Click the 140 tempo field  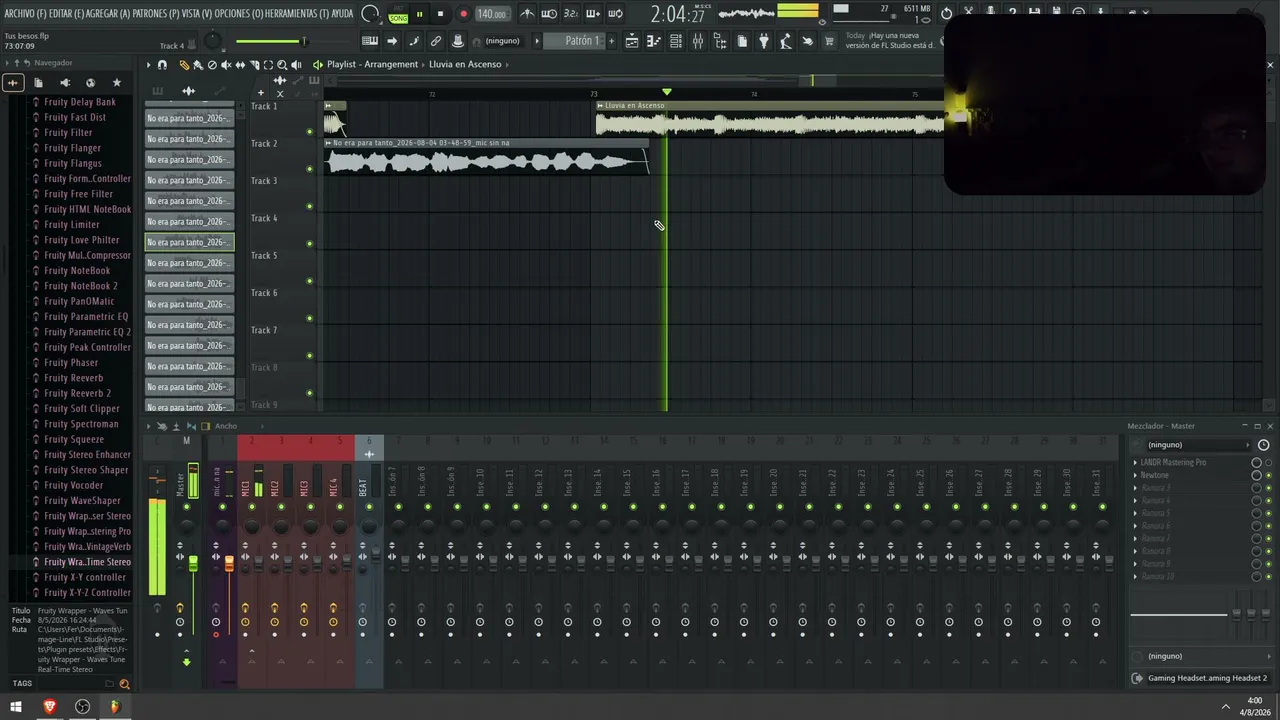pyautogui.click(x=491, y=14)
